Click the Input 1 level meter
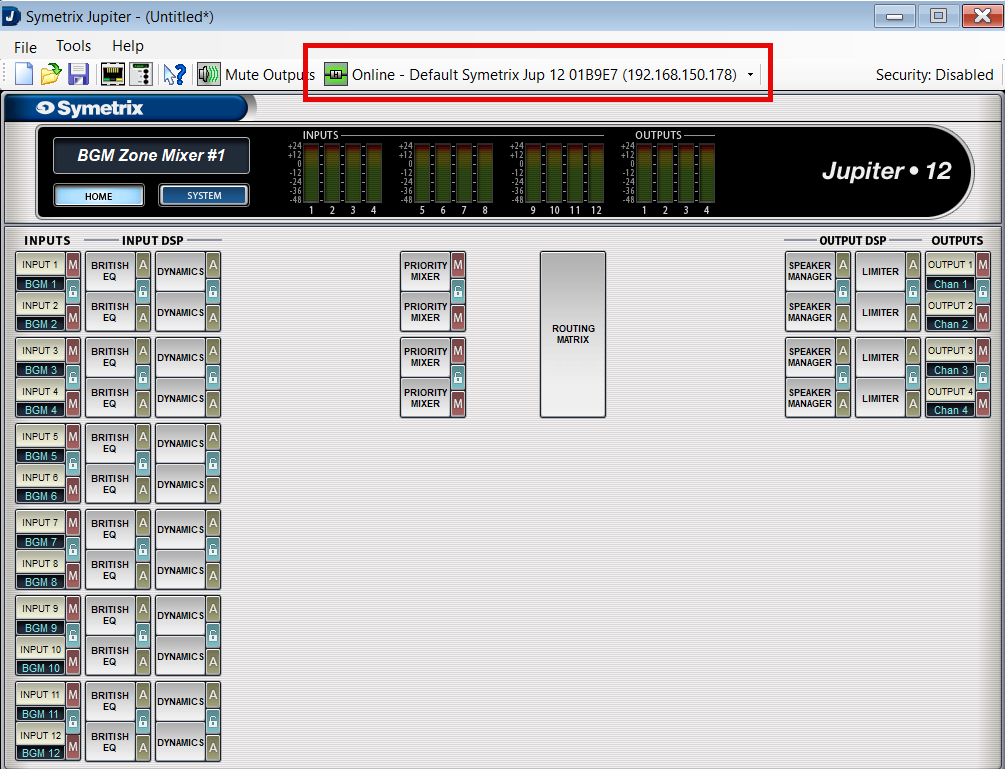The width and height of the screenshot is (1005, 769). (x=311, y=173)
